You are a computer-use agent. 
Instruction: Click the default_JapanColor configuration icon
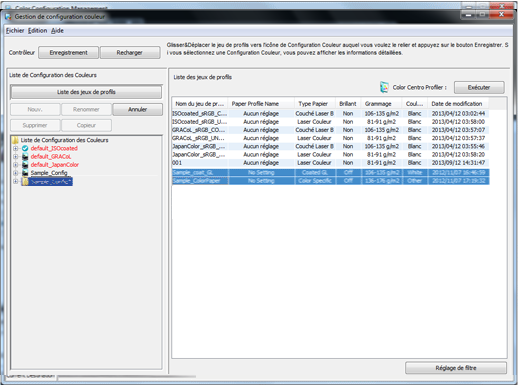(x=25, y=165)
